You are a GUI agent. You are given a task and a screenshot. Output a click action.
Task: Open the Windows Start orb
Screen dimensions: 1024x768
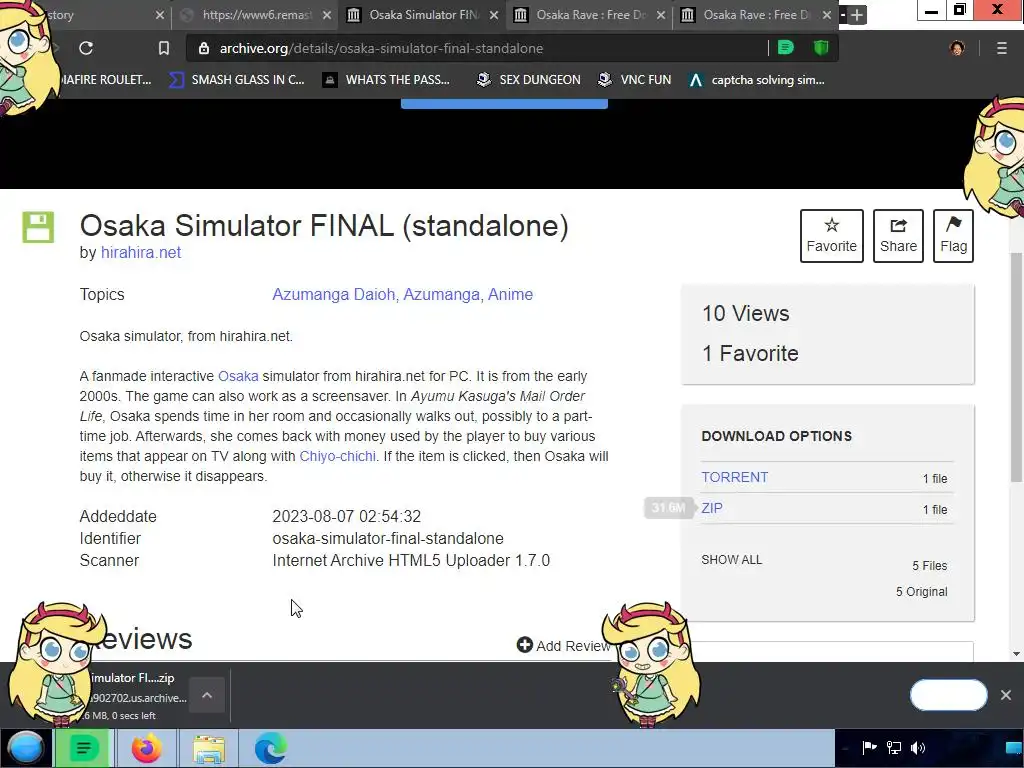tap(25, 748)
